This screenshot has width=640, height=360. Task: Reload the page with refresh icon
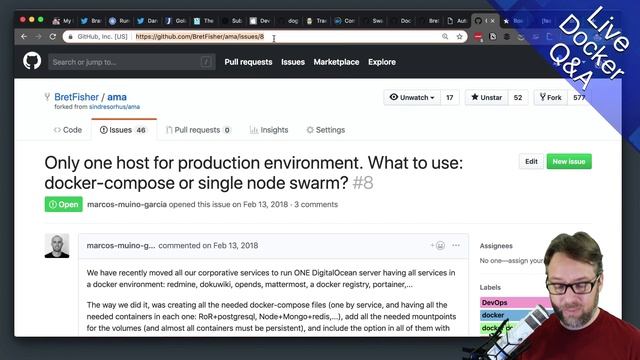[x=53, y=37]
